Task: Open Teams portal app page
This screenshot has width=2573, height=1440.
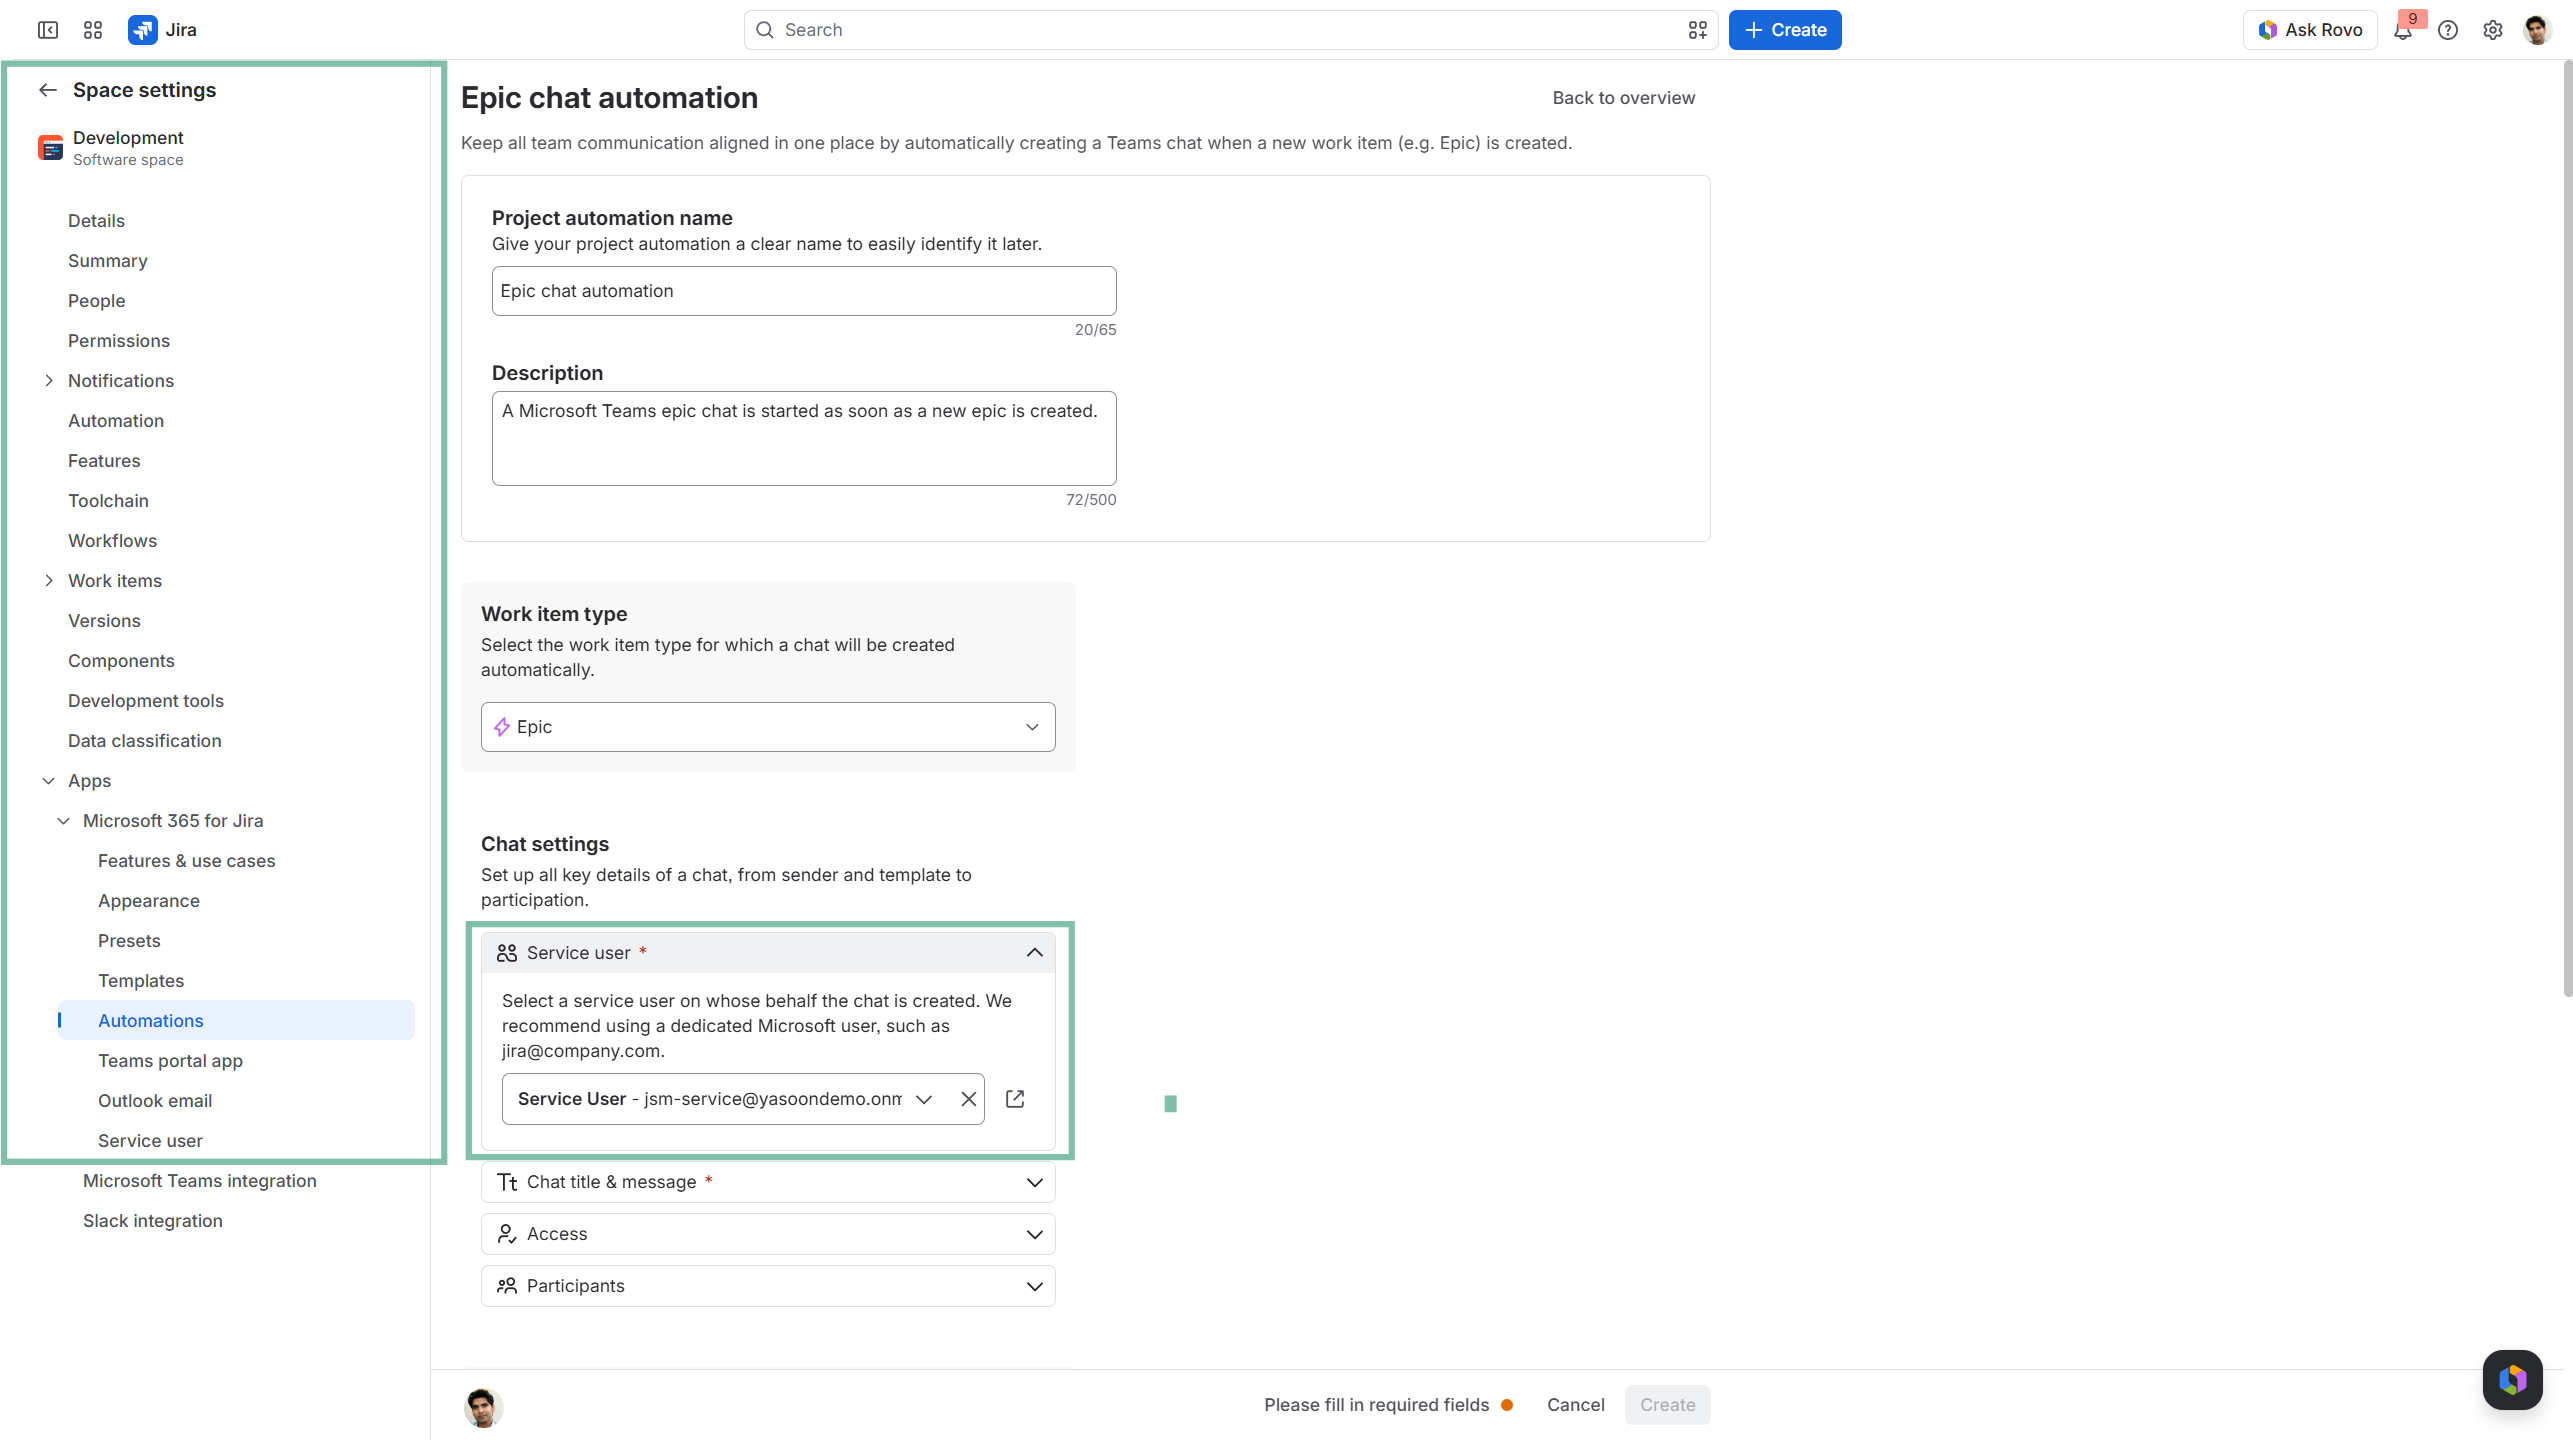Action: pyautogui.click(x=170, y=1061)
